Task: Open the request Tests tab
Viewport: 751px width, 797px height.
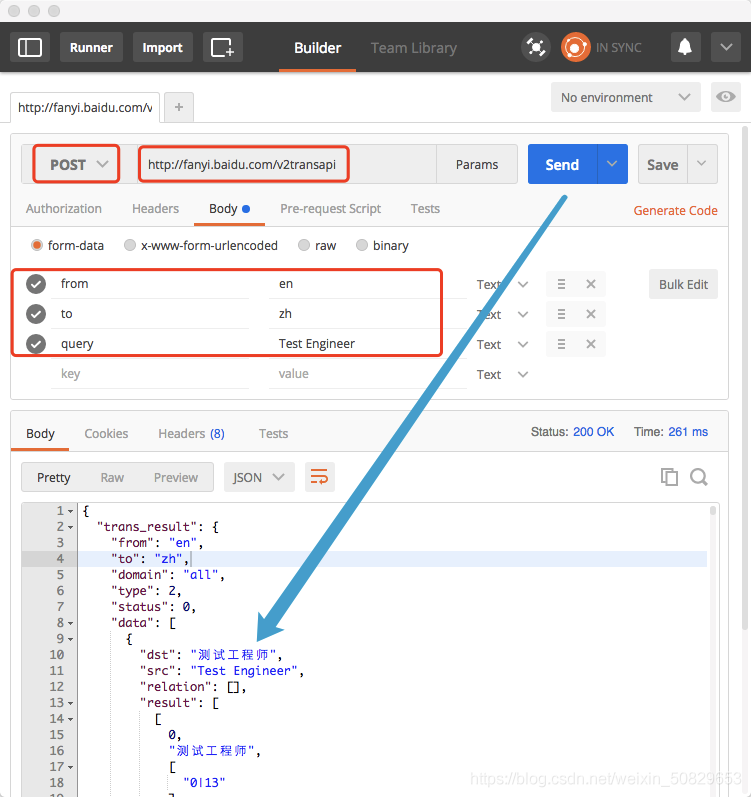Action: pos(425,209)
